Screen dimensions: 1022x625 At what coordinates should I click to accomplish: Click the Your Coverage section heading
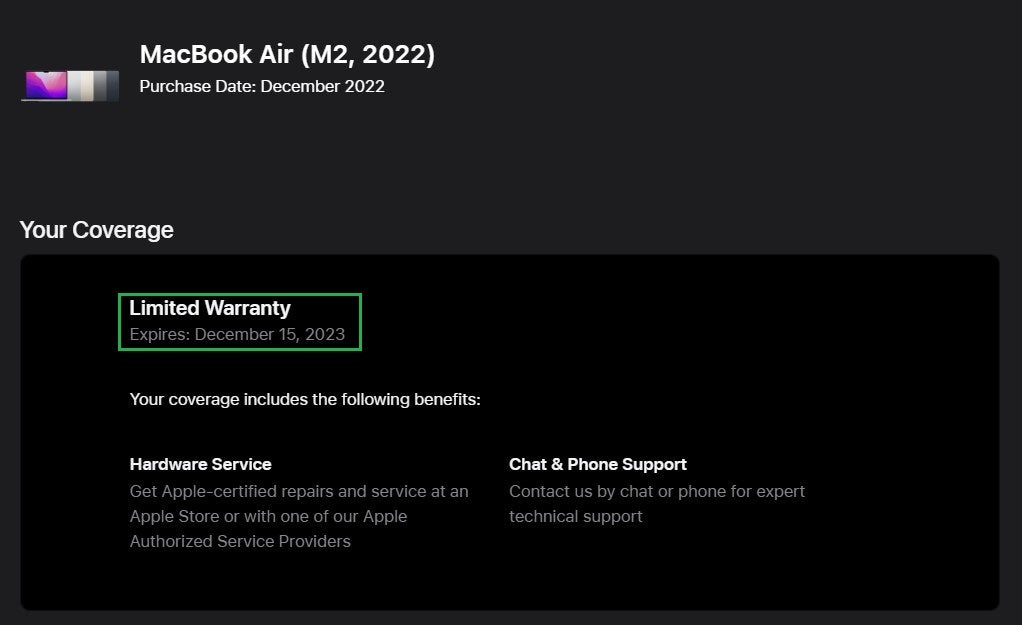(96, 230)
